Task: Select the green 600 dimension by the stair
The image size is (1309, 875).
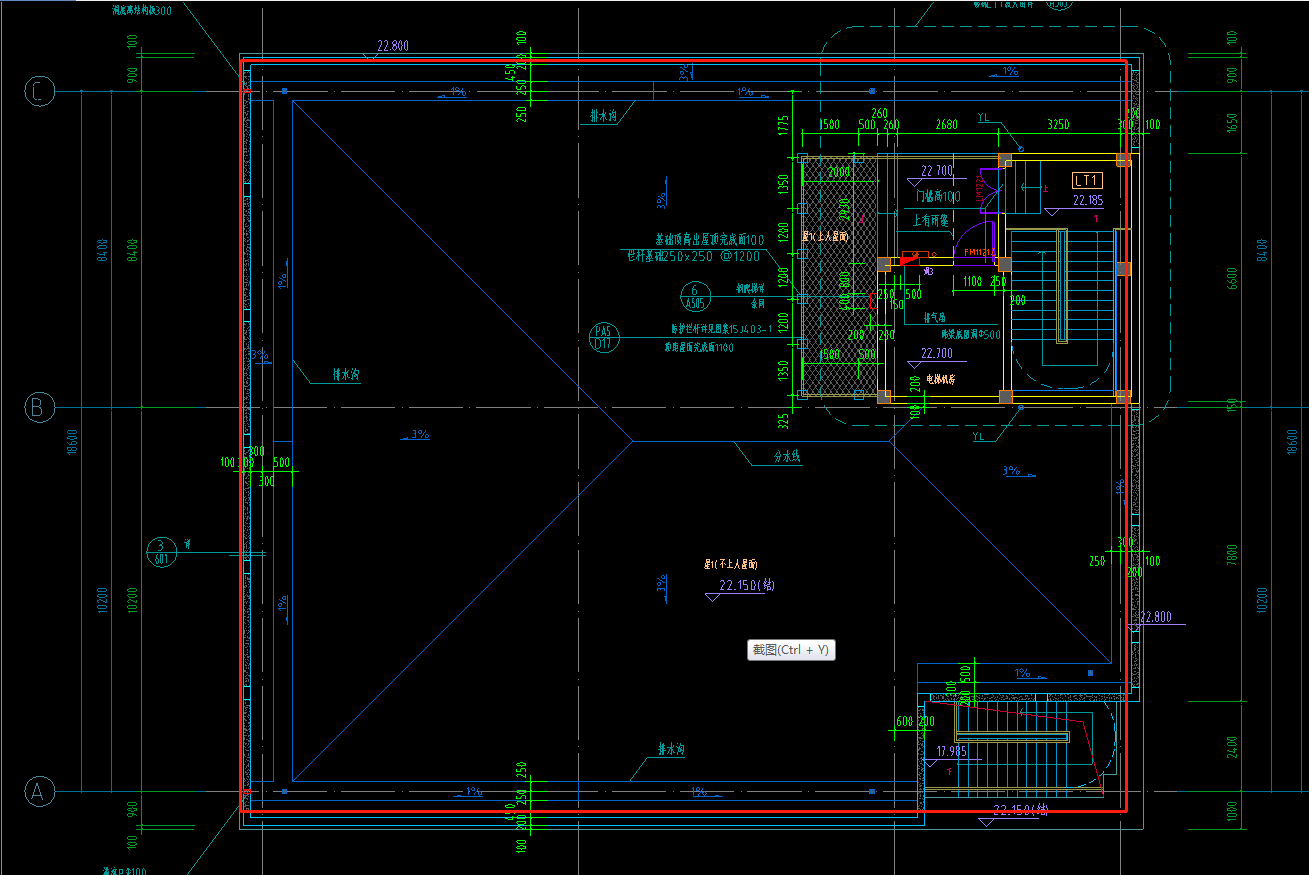Action: (x=905, y=722)
